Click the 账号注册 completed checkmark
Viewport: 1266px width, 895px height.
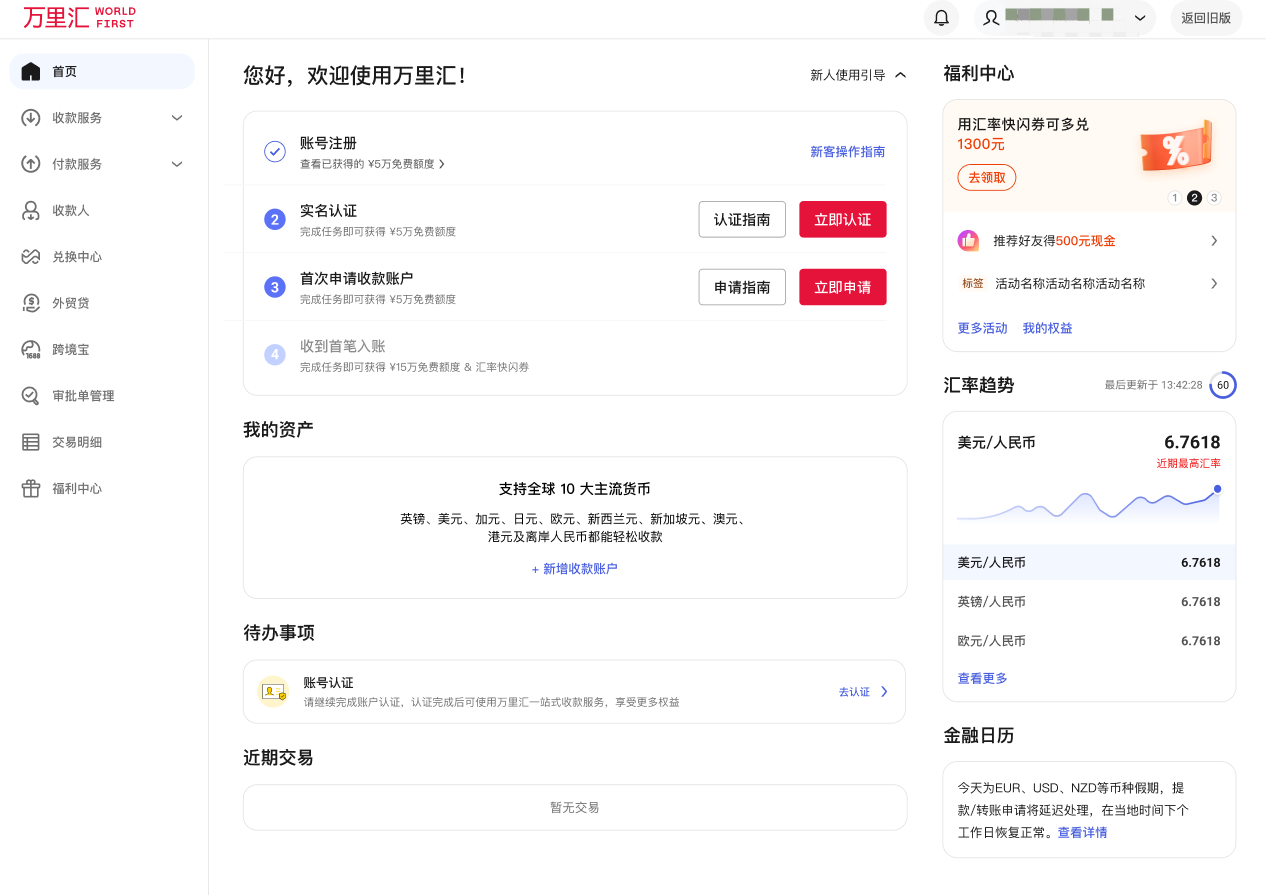(275, 151)
